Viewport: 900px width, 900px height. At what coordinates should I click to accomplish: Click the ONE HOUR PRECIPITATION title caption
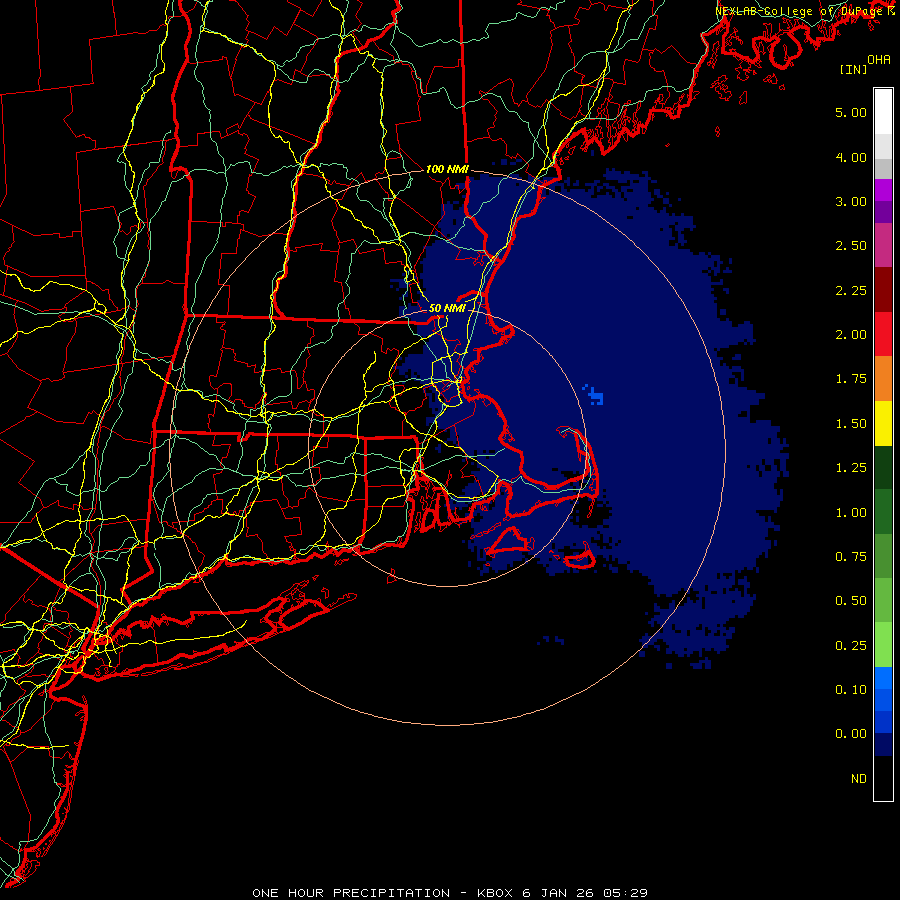[450, 893]
